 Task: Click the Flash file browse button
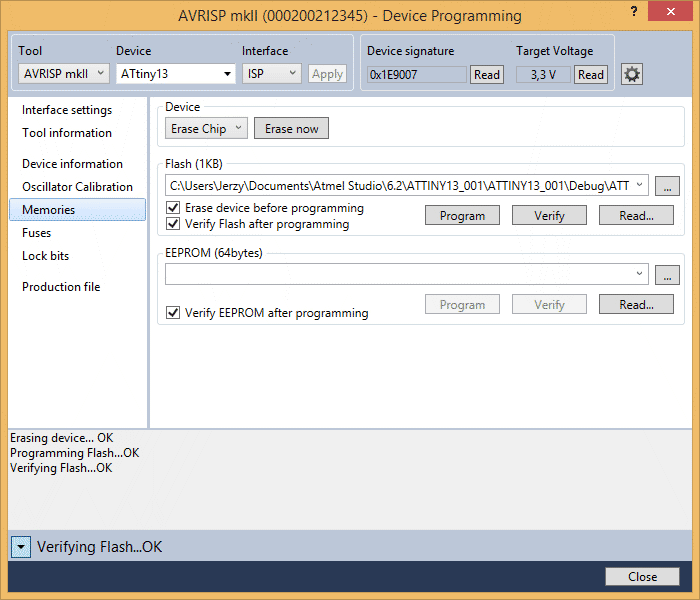coord(667,185)
